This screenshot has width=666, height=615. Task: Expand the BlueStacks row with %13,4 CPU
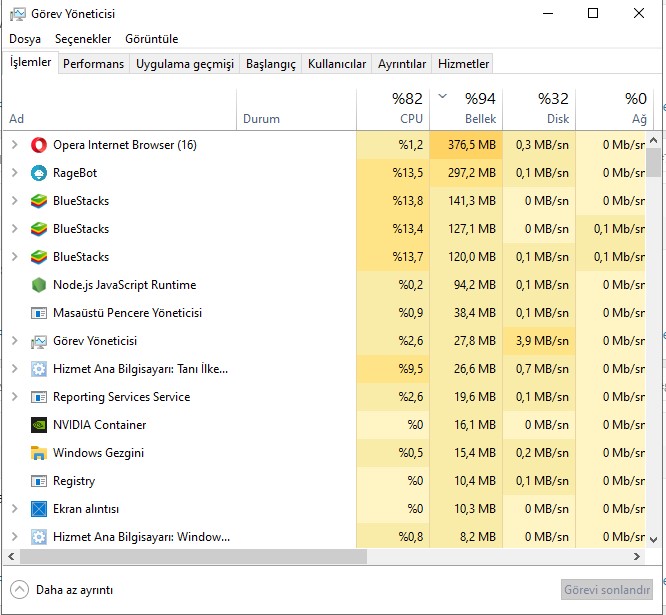(x=14, y=229)
